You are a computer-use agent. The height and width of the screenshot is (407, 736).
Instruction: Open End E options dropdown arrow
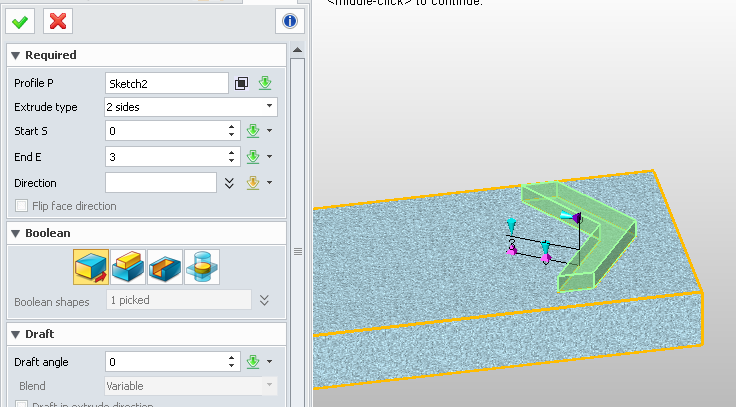tap(269, 156)
